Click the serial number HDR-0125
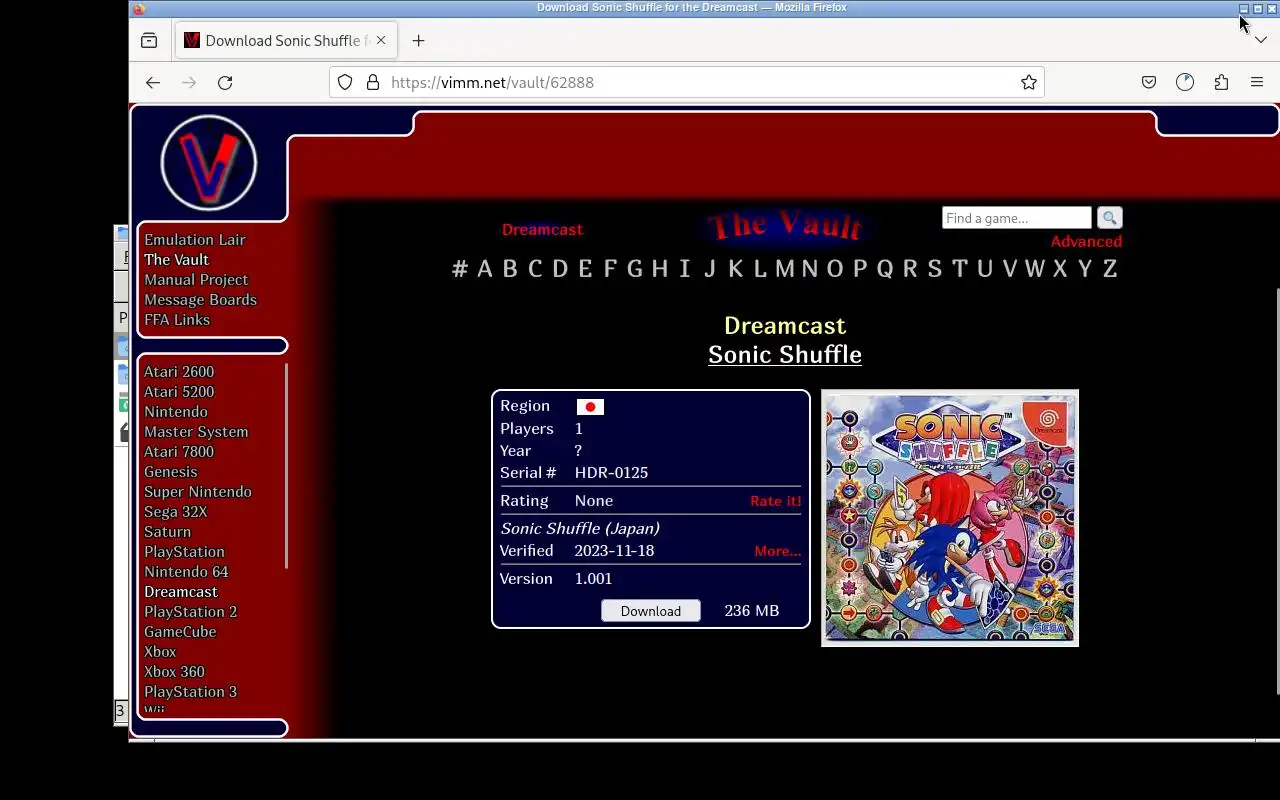The width and height of the screenshot is (1280, 800). point(611,473)
